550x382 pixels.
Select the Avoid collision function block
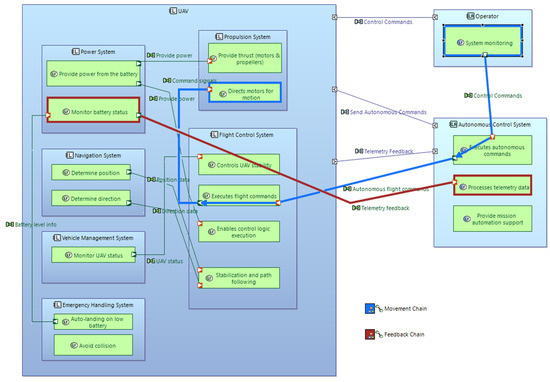tap(93, 345)
